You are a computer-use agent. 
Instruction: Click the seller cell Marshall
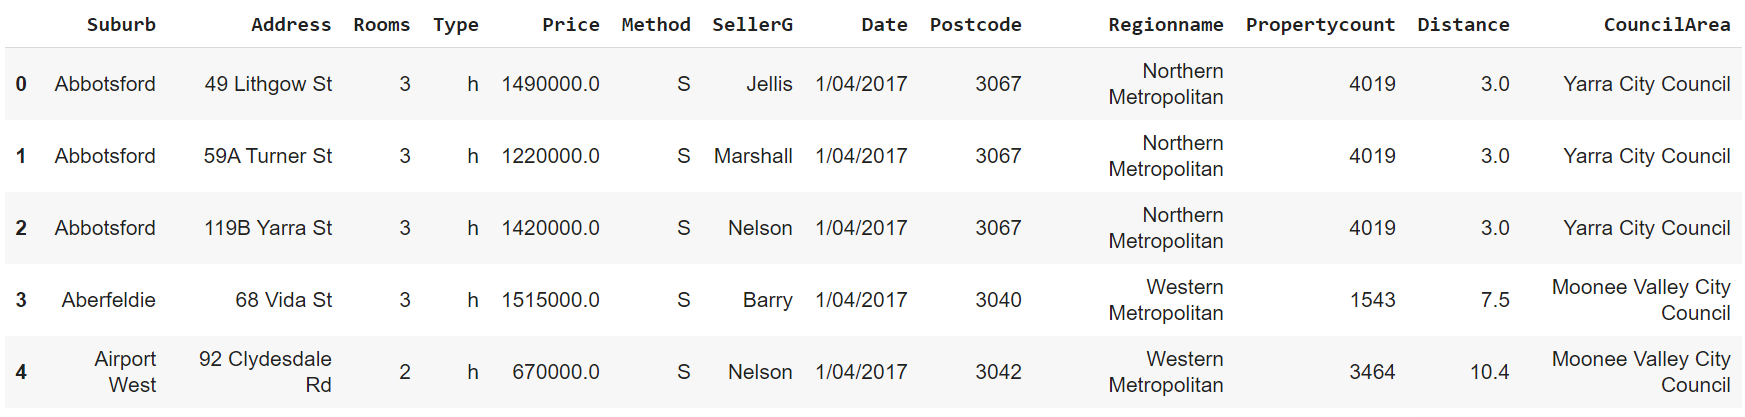point(753,156)
